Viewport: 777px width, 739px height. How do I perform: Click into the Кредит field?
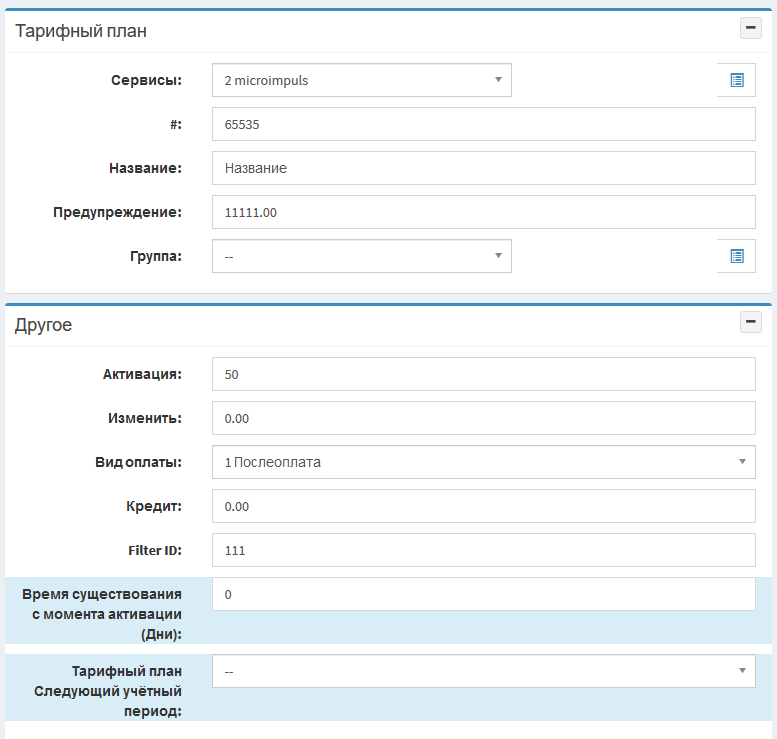coord(483,506)
